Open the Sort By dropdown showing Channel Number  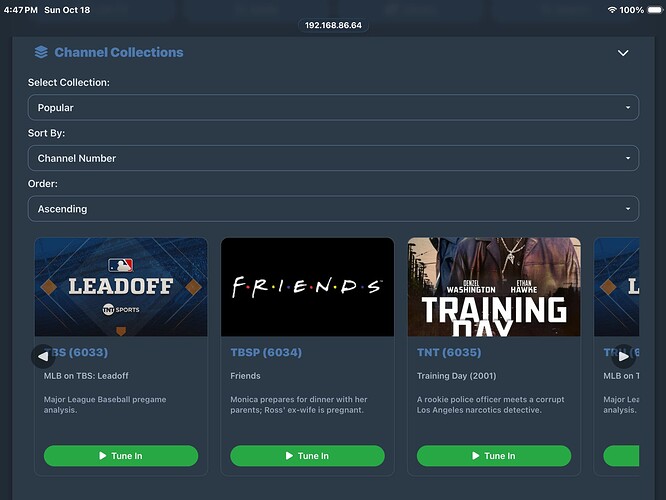[x=333, y=158]
